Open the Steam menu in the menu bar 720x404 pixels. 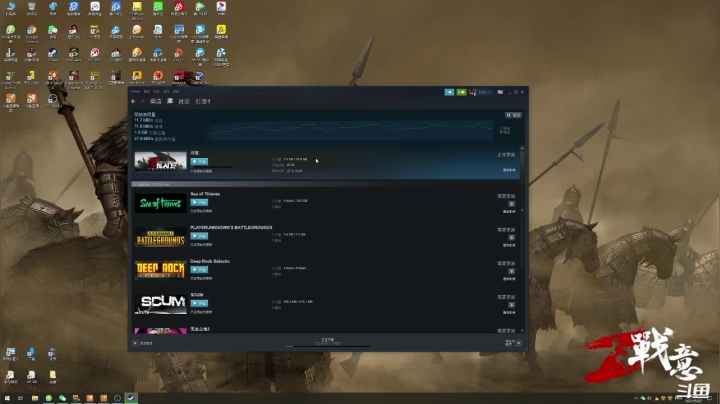pos(135,91)
